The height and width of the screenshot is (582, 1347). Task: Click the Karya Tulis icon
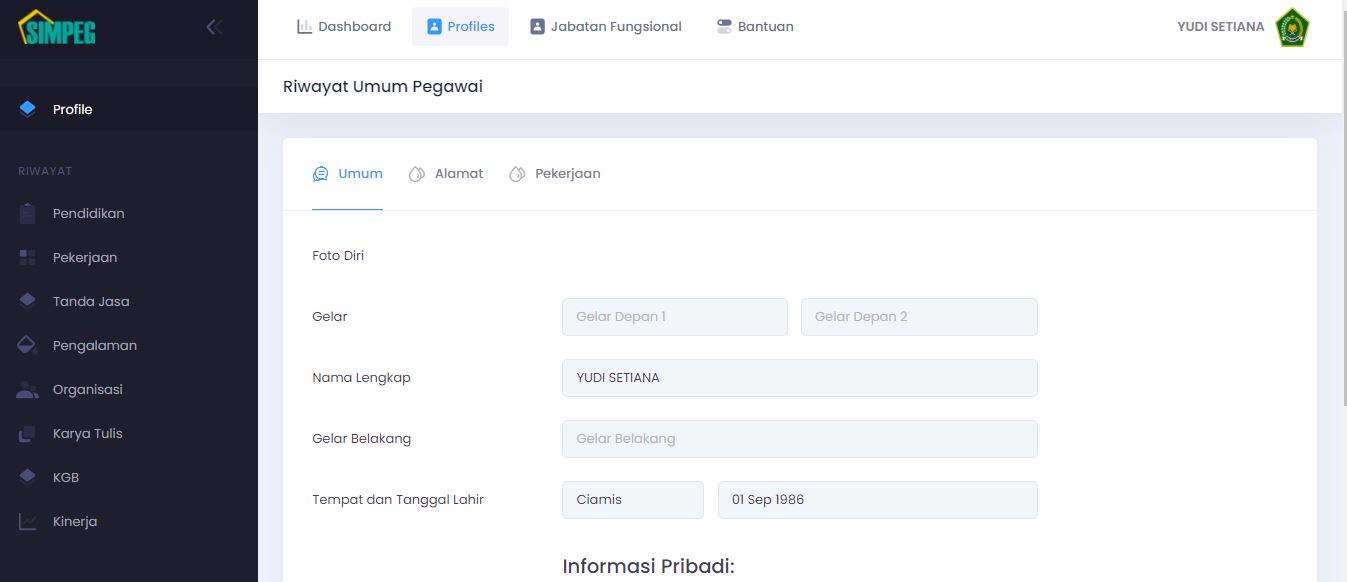point(27,433)
